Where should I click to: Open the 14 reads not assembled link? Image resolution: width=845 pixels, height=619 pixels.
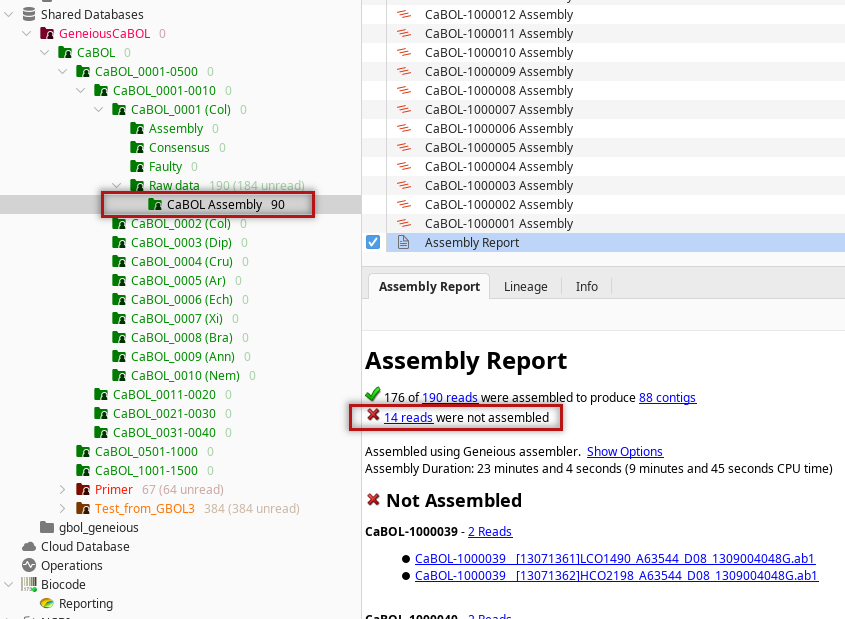coord(408,417)
